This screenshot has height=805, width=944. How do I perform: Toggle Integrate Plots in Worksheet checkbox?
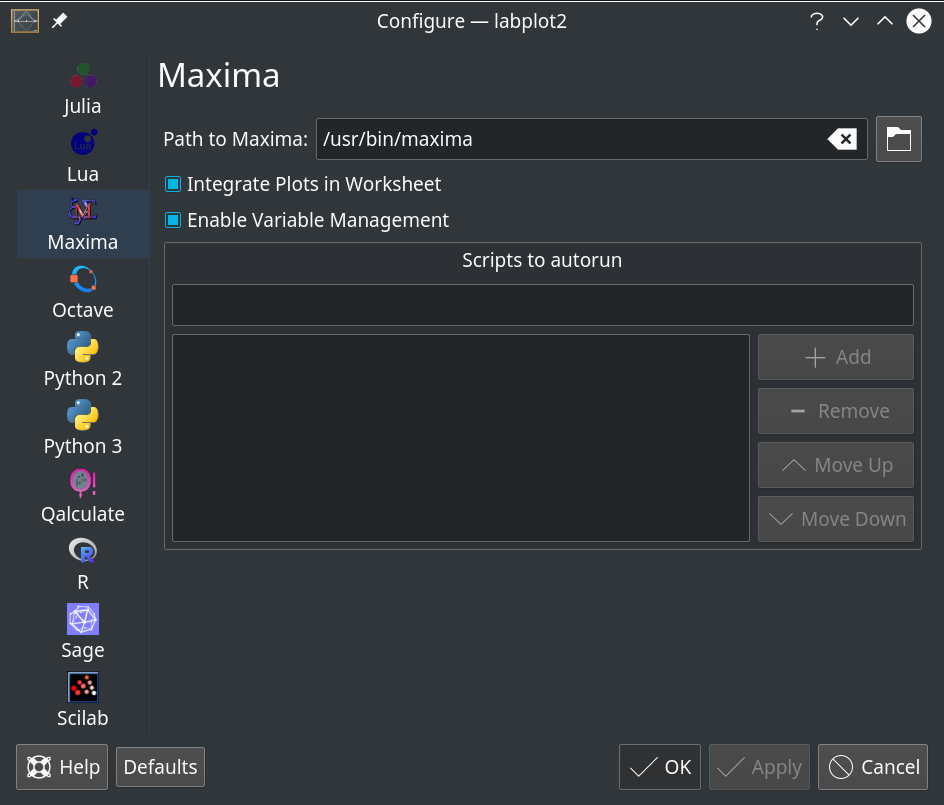173,184
